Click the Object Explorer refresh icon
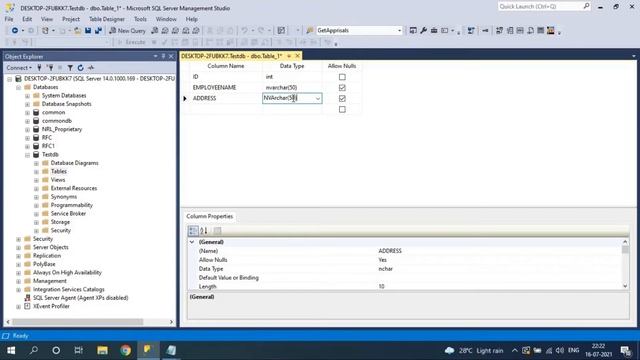Image resolution: width=640 pixels, height=360 pixels. point(80,68)
